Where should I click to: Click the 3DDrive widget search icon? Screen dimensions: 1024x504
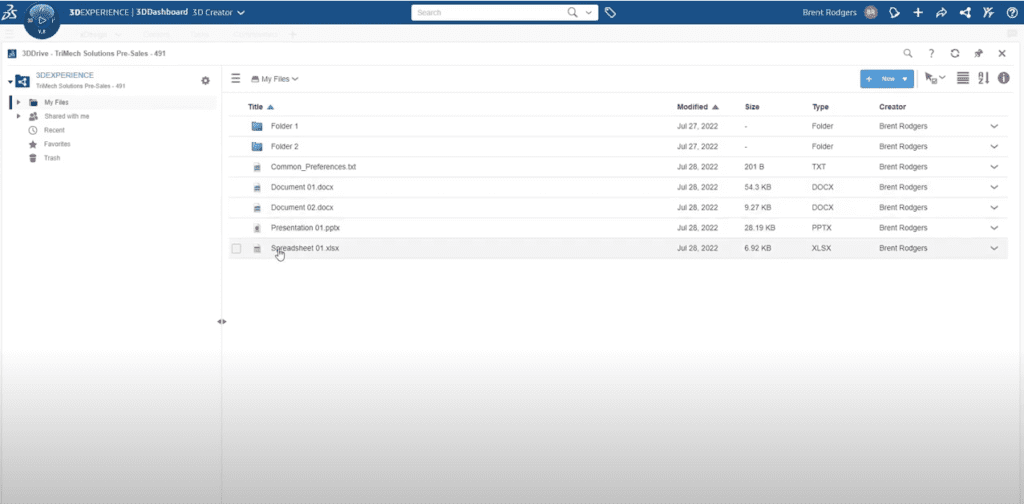(908, 54)
